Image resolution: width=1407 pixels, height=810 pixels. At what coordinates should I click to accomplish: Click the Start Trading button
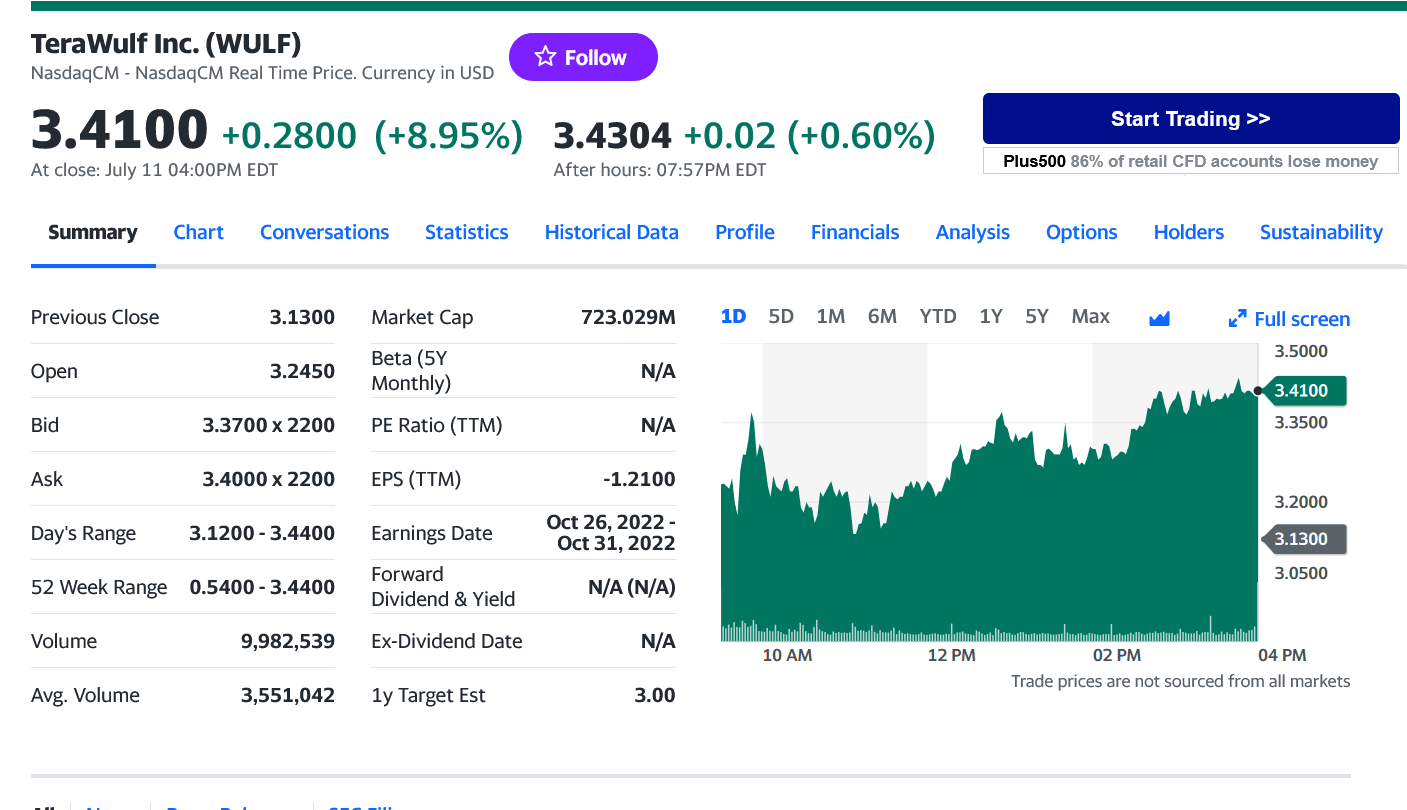[1190, 119]
